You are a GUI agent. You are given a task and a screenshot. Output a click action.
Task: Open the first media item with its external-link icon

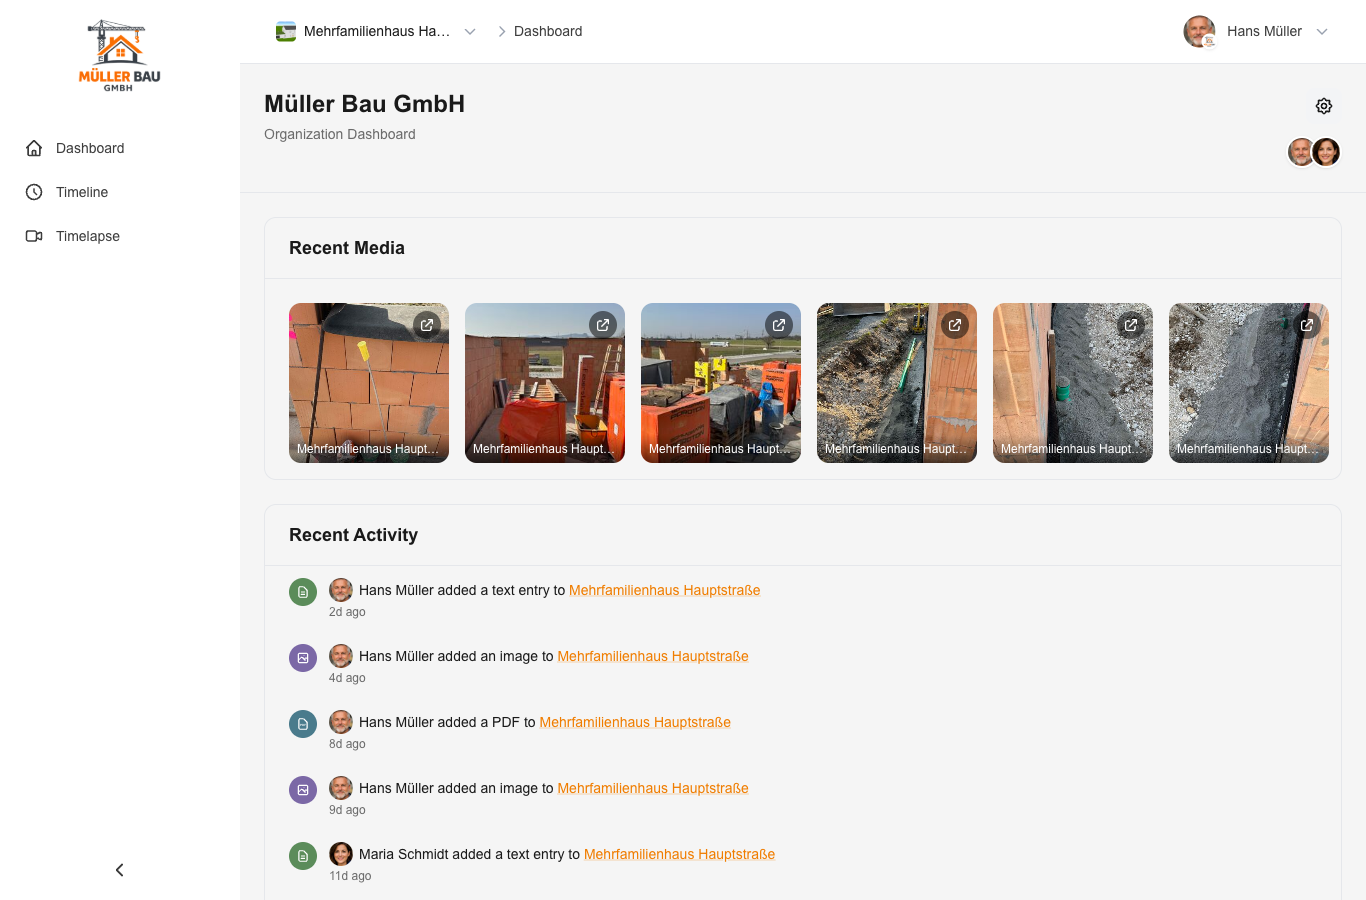point(427,324)
